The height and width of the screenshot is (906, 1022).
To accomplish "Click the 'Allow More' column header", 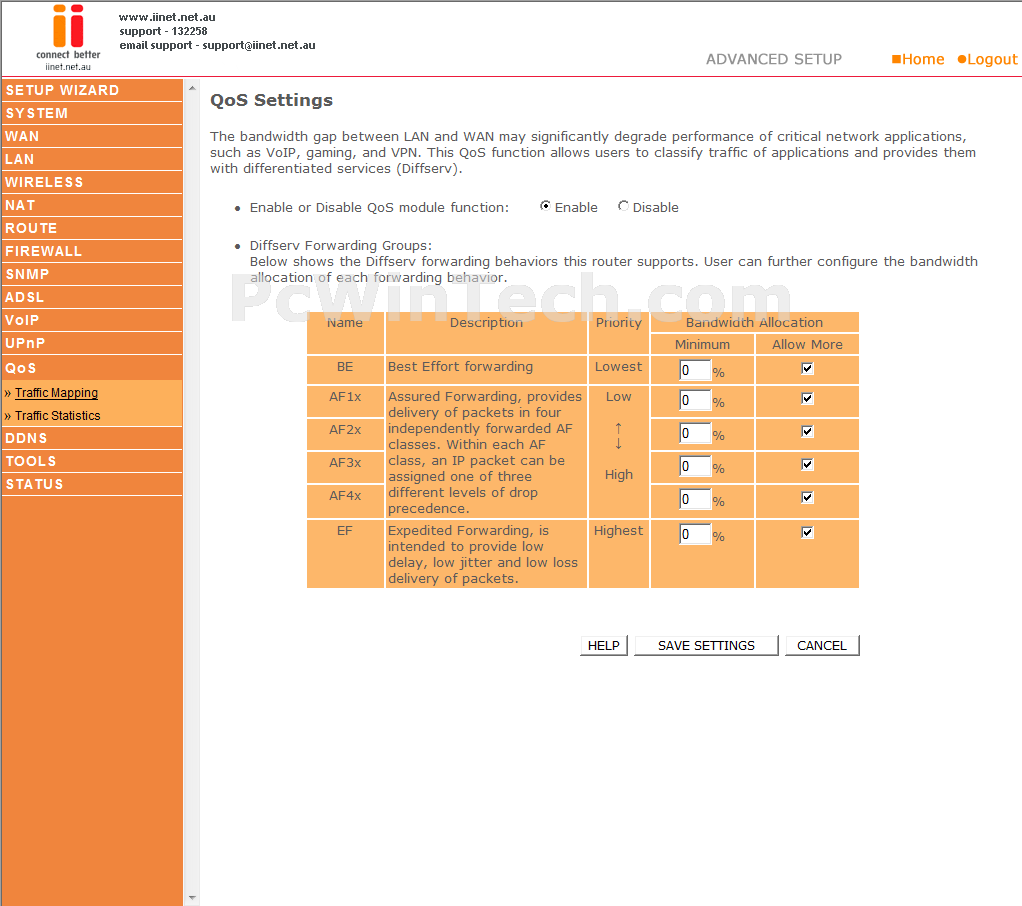I will click(807, 344).
